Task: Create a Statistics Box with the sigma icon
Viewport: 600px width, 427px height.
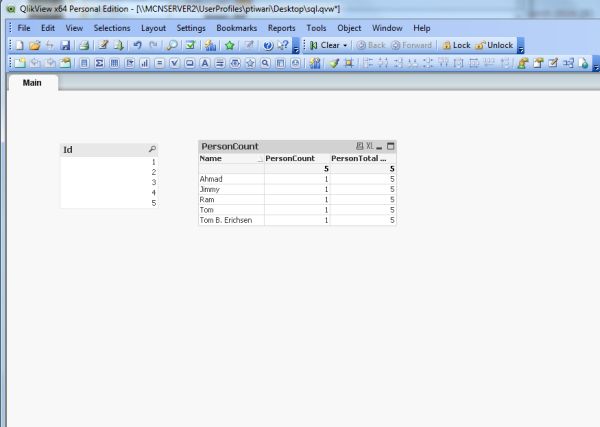Action: [x=99, y=63]
